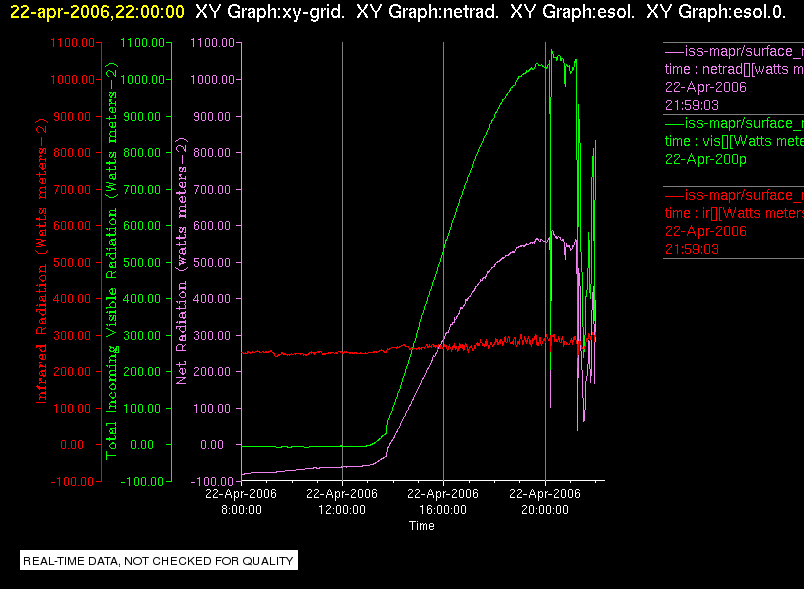804x589 pixels.
Task: Click the 'XY Graph:xy-grid.' title text
Action: coord(270,11)
